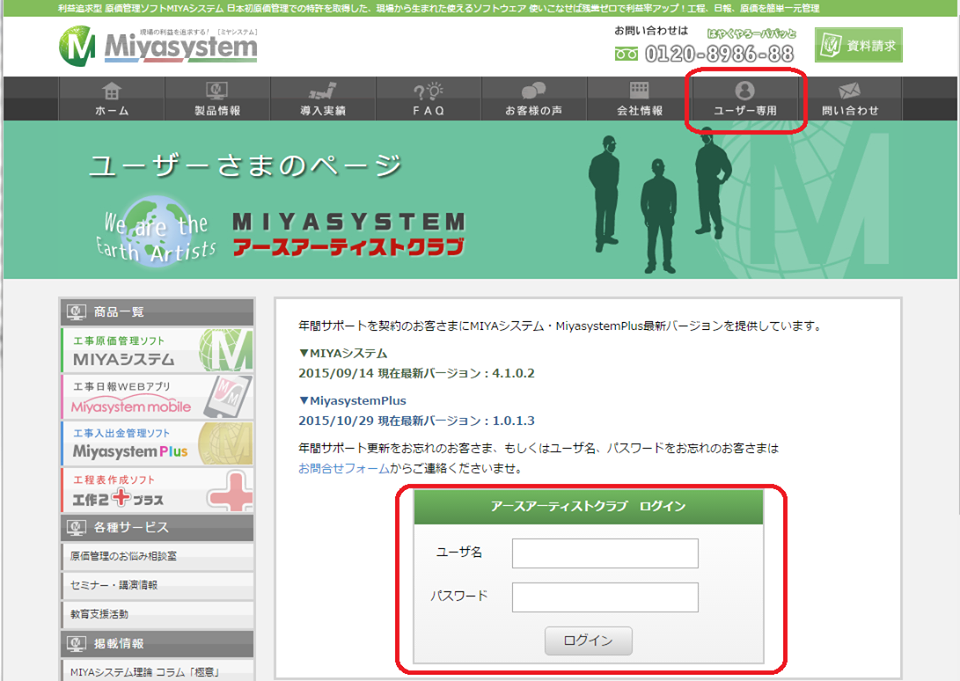The width and height of the screenshot is (960, 681).
Task: Click the 掲載情報 sidebar header
Action: (x=157, y=644)
